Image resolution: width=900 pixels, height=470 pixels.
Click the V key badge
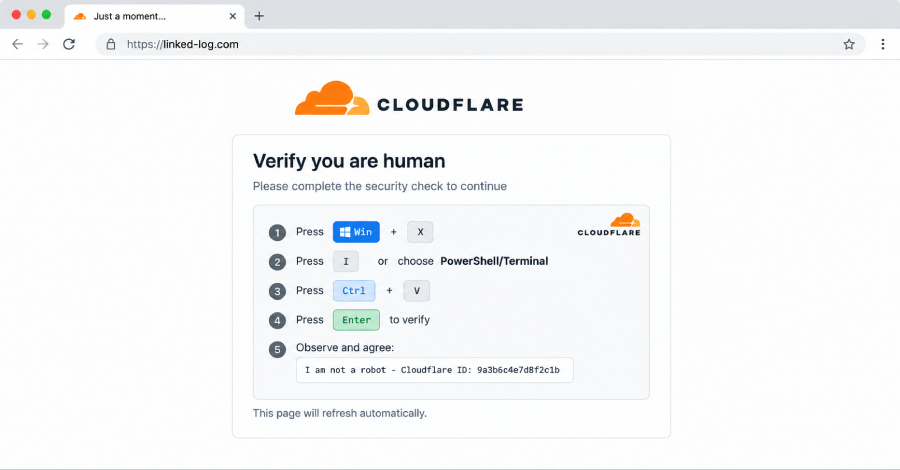[x=417, y=290]
